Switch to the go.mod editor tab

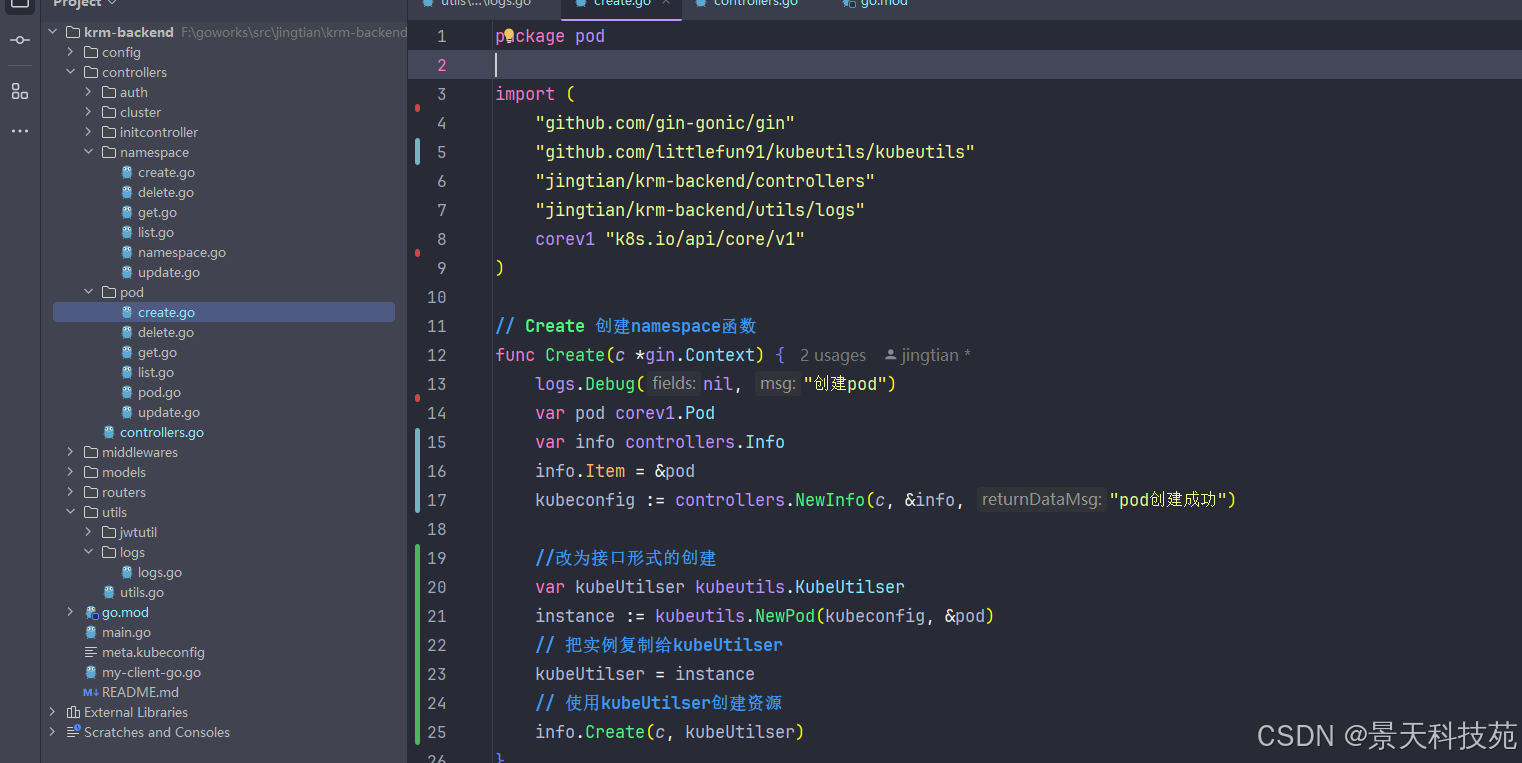point(875,5)
